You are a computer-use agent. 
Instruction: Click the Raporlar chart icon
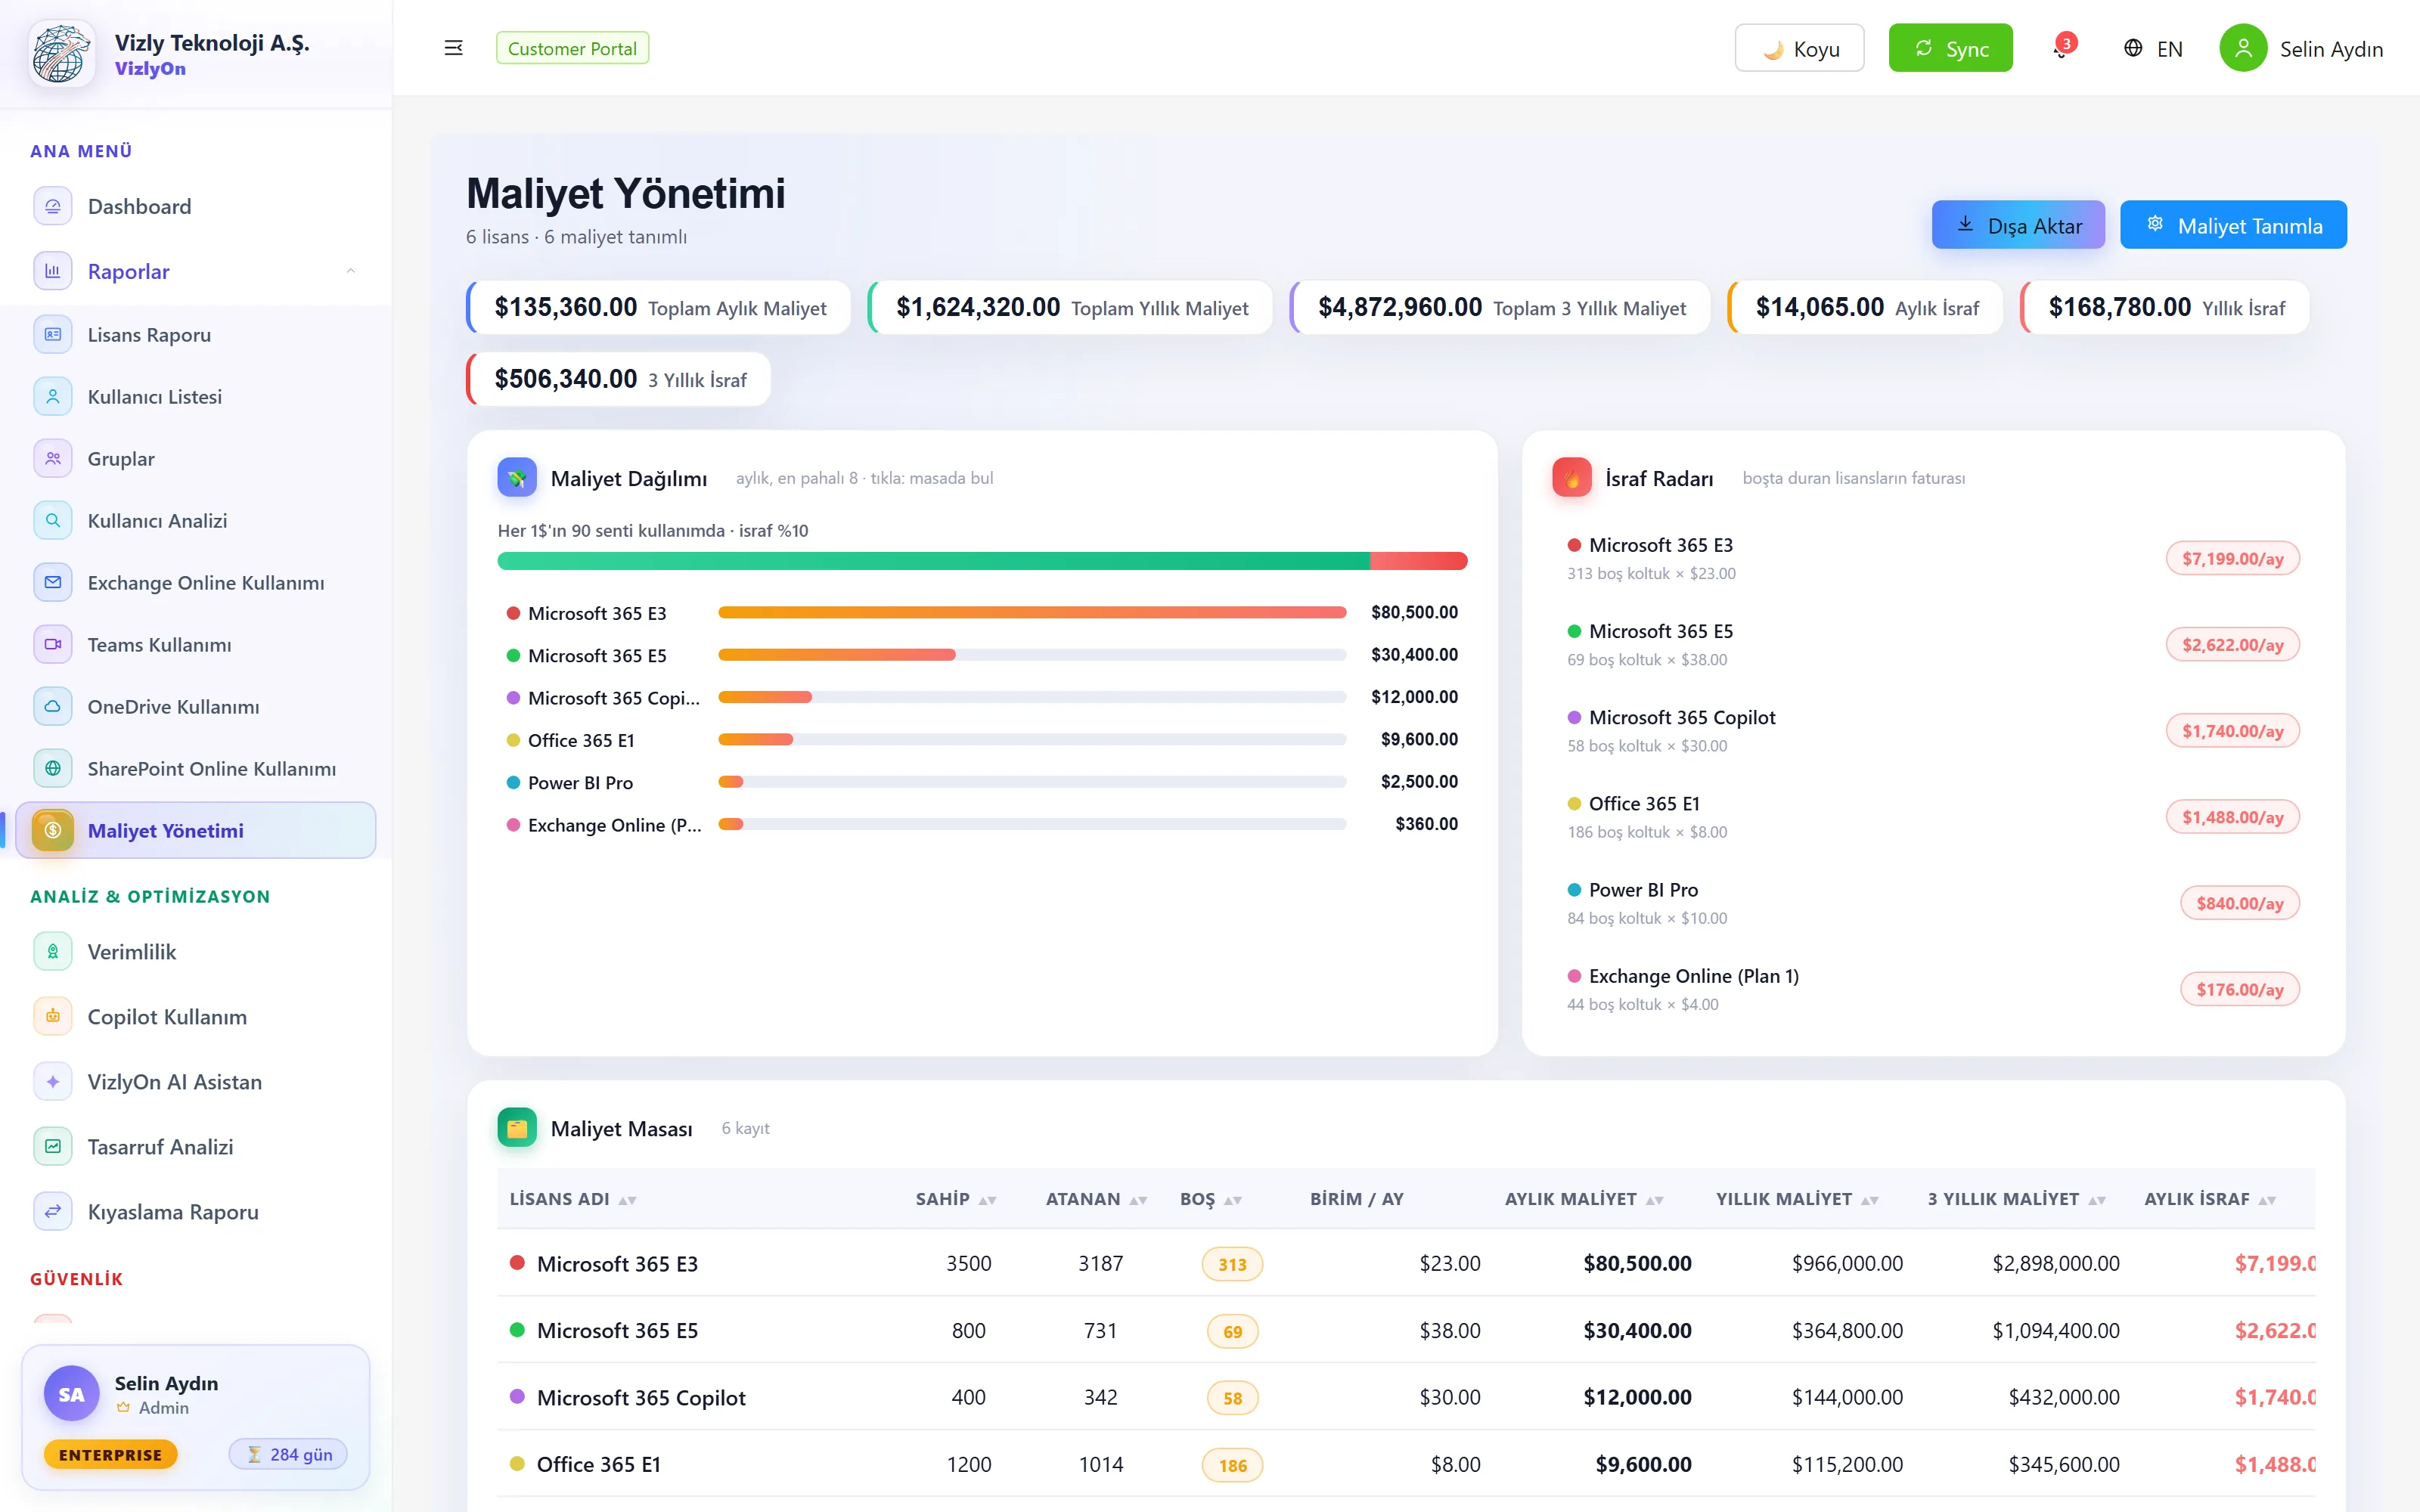coord(53,271)
